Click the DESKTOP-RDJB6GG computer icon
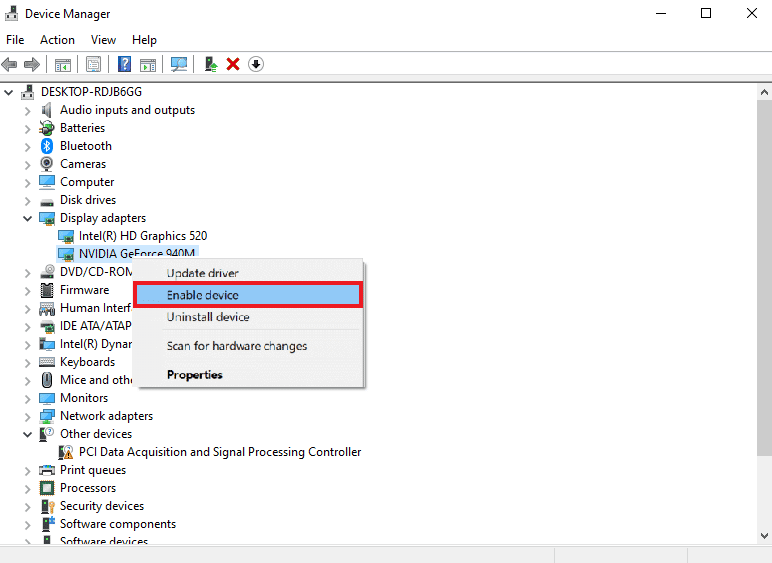 pos(28,92)
